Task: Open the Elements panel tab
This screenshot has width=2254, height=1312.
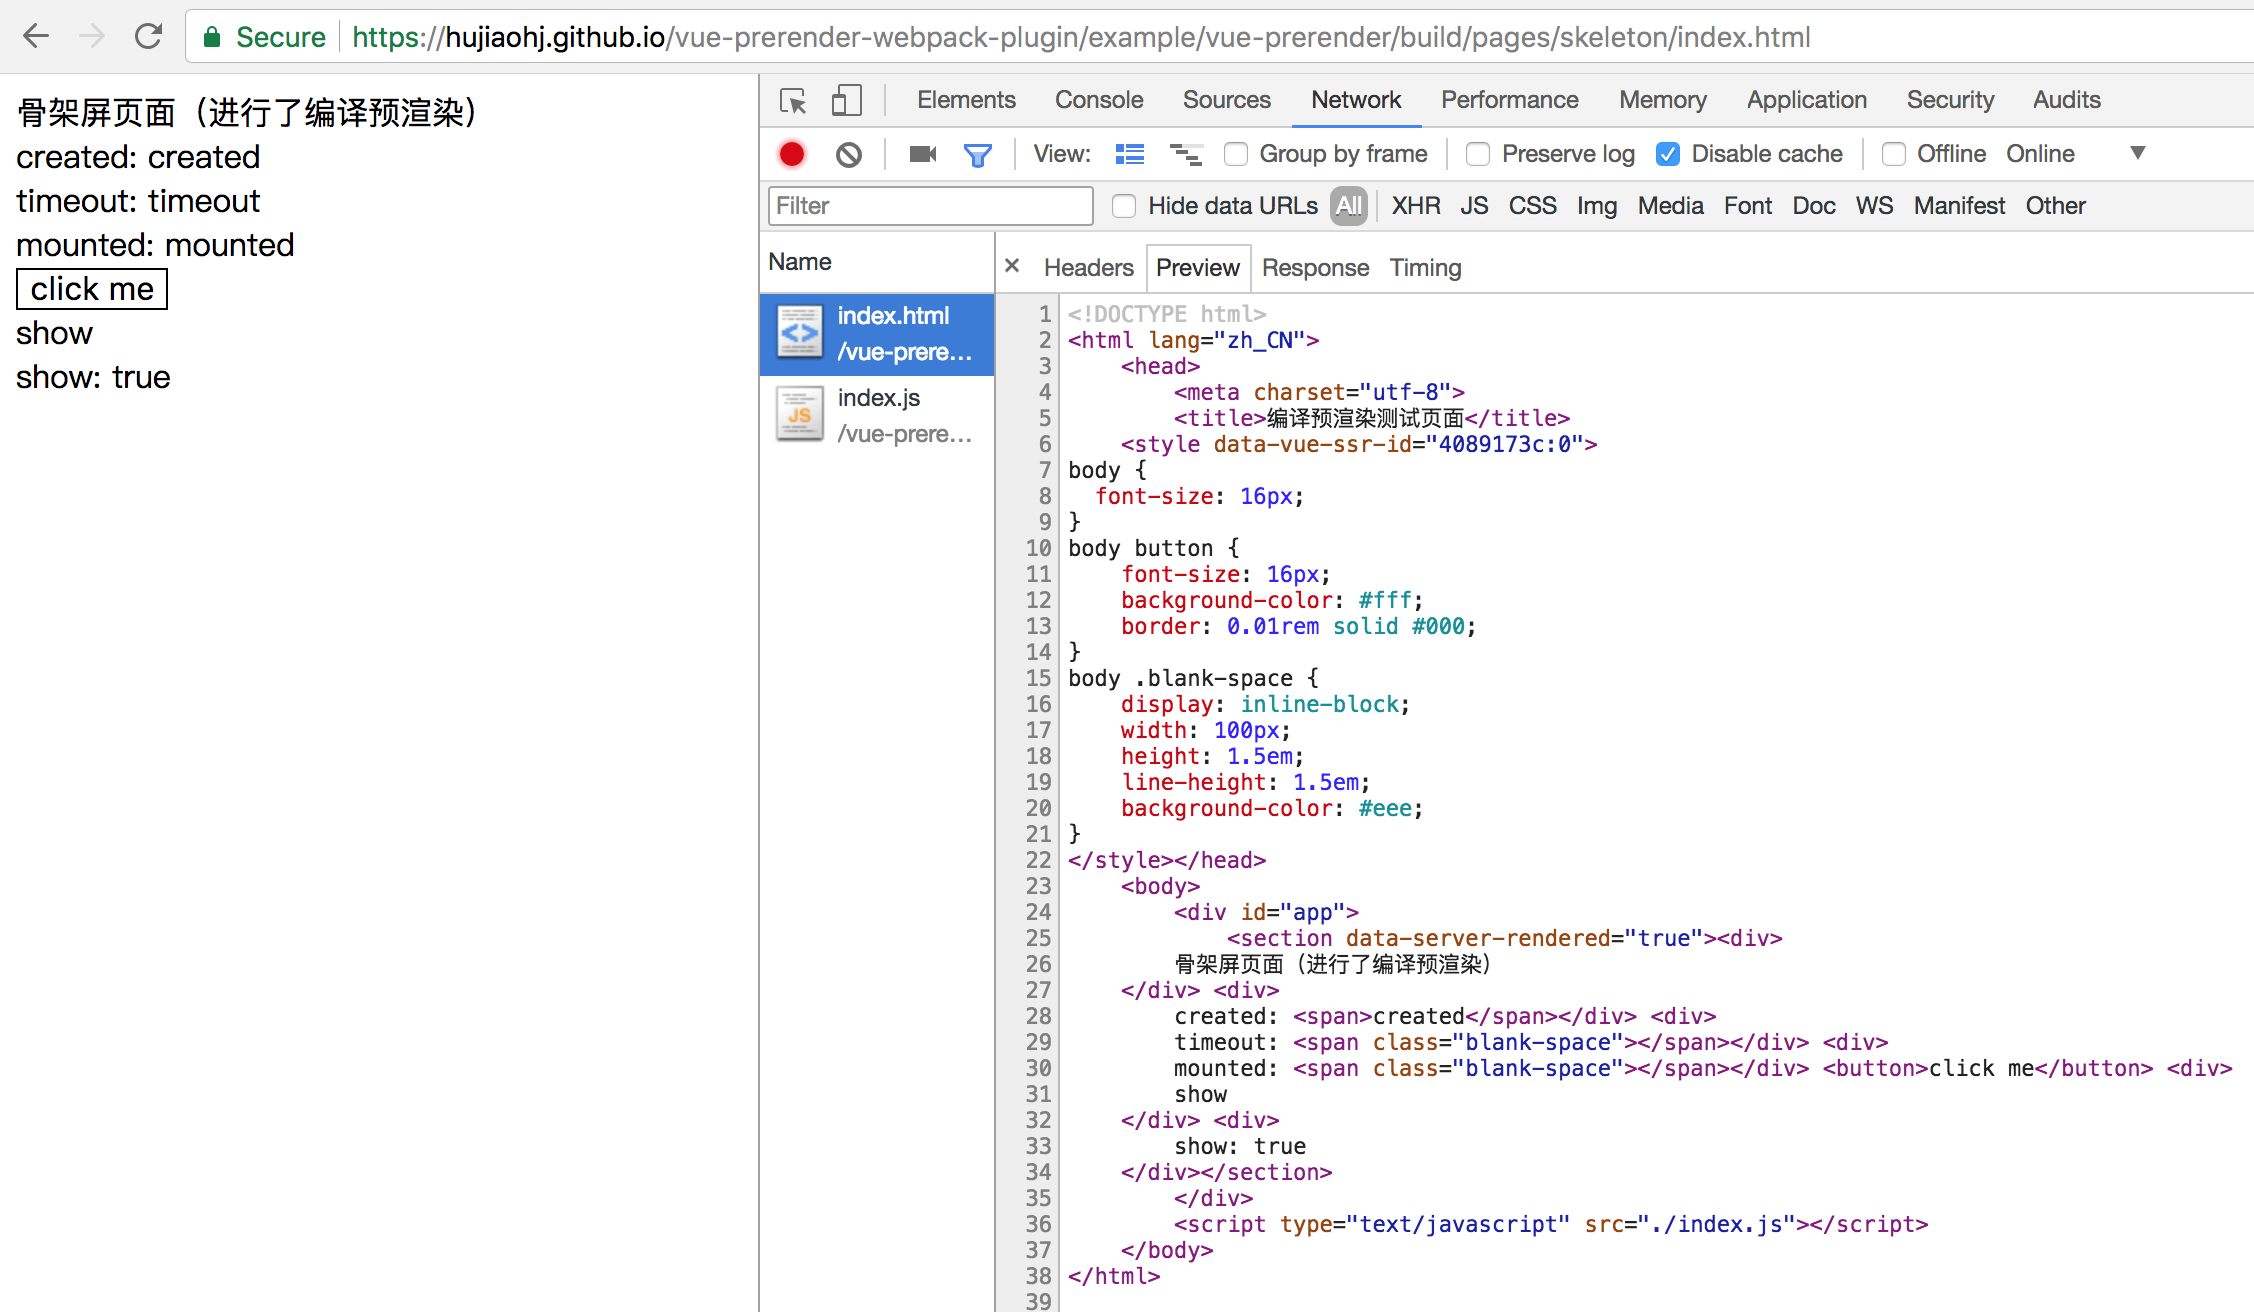Action: pyautogui.click(x=966, y=100)
